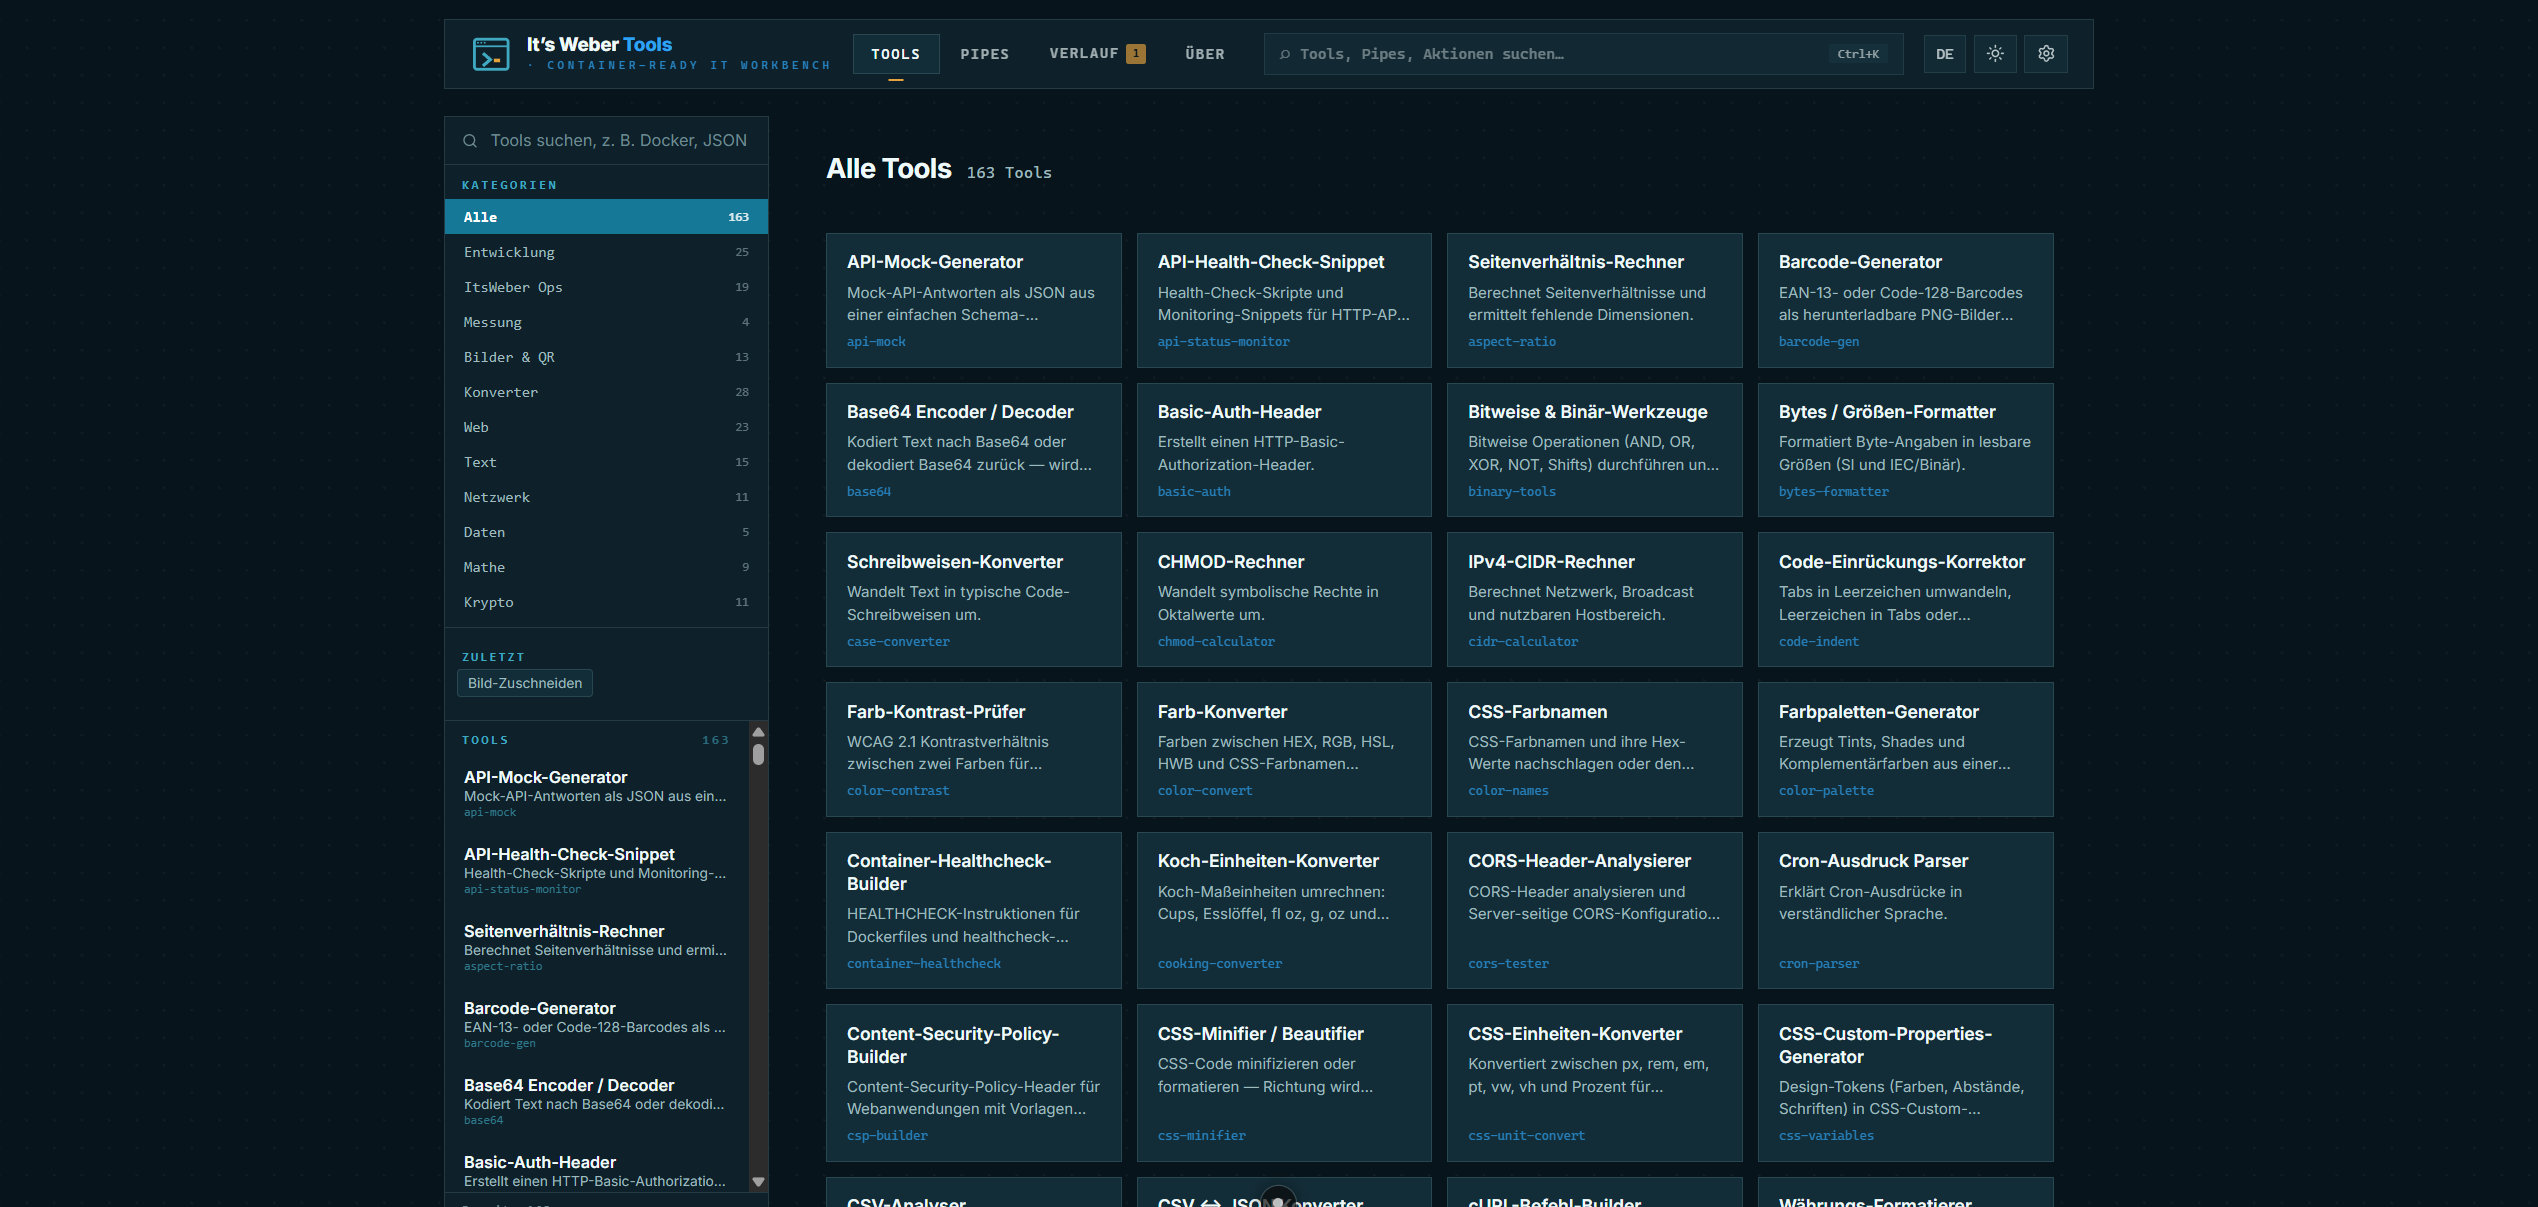This screenshot has height=1207, width=2538.
Task: Open the Farbpaletten-Generator card
Action: [x=1906, y=750]
